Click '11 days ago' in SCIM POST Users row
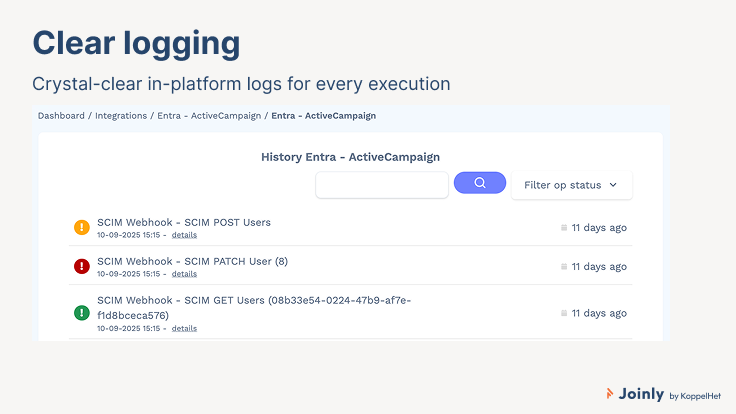 point(599,228)
